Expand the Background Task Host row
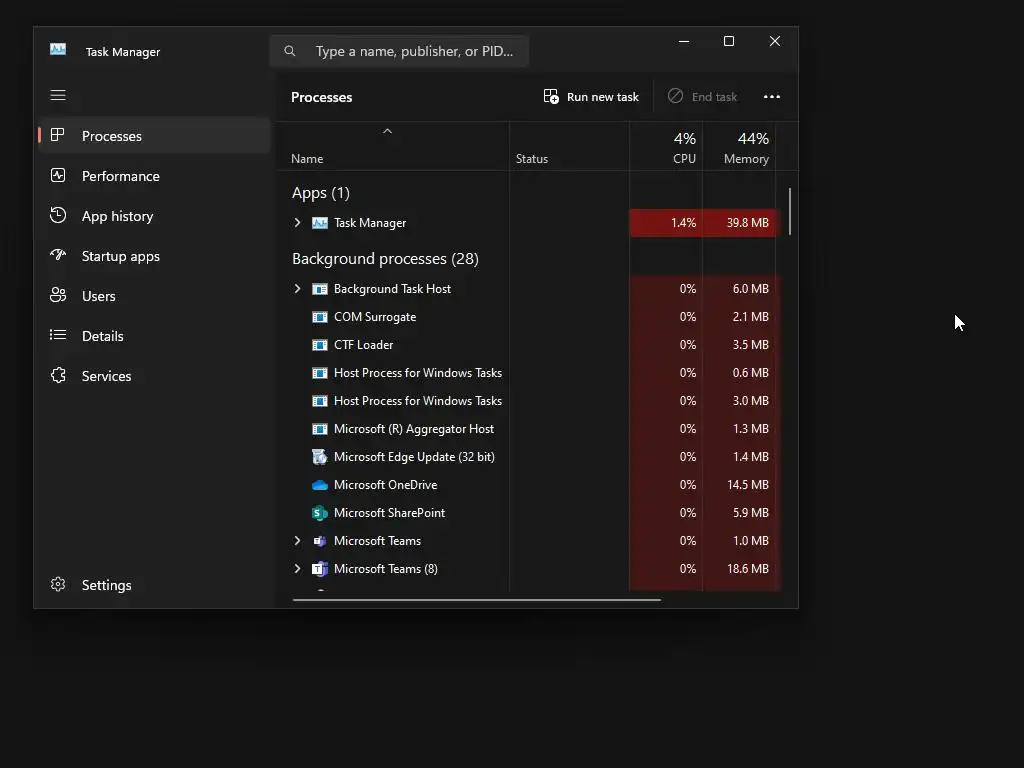Viewport: 1024px width, 768px height. click(297, 289)
